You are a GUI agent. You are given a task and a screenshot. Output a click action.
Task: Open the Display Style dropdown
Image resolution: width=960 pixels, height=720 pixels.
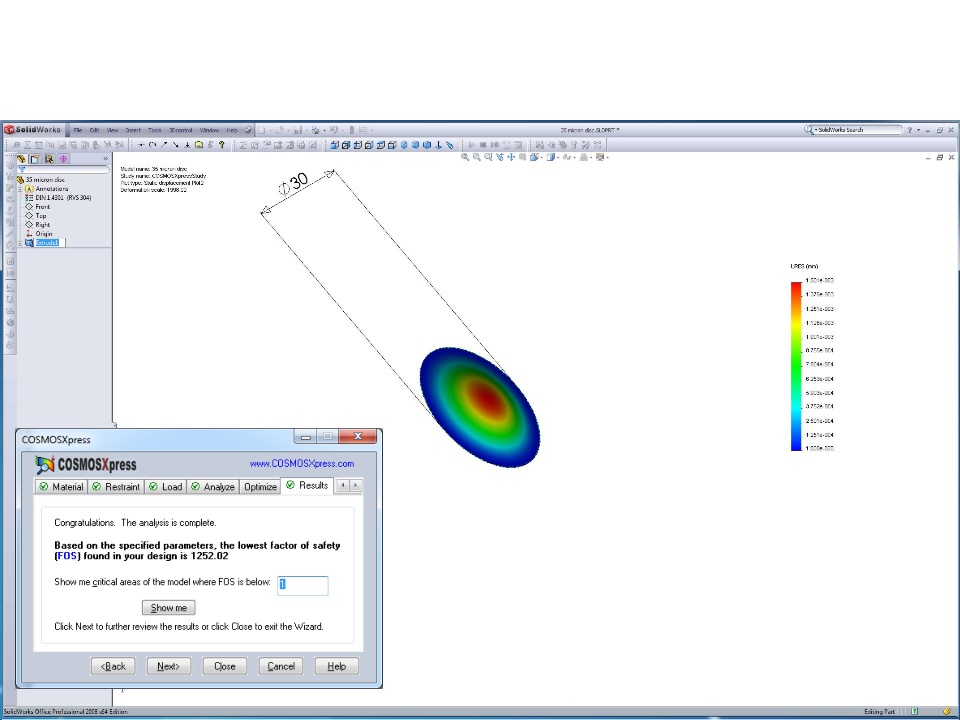[x=553, y=157]
